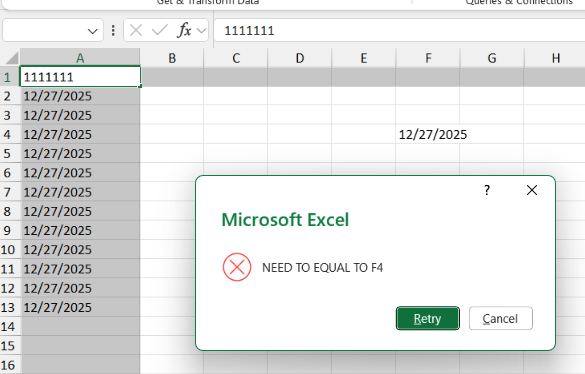Click the NEED TO EQUAL TO F4 message
Screen dimensions: 585x374
(323, 268)
